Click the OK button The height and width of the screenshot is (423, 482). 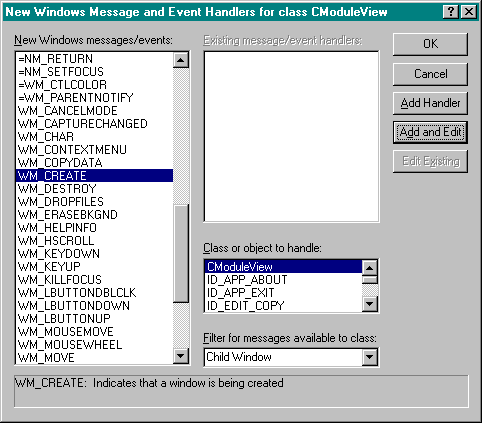click(430, 44)
